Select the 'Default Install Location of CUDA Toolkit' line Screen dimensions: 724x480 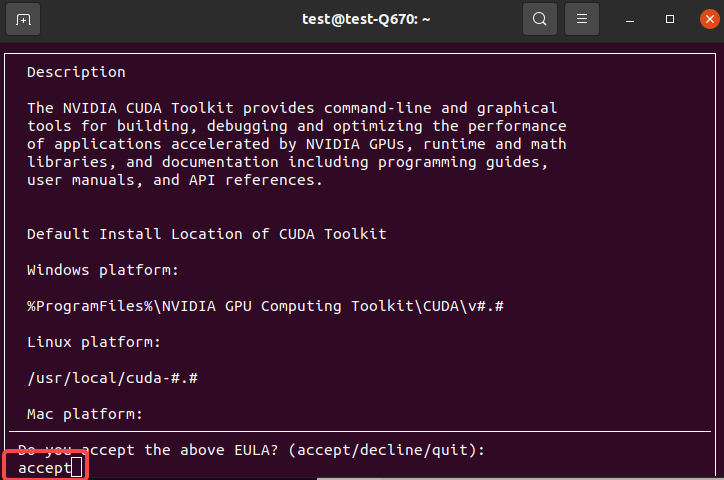[206, 234]
